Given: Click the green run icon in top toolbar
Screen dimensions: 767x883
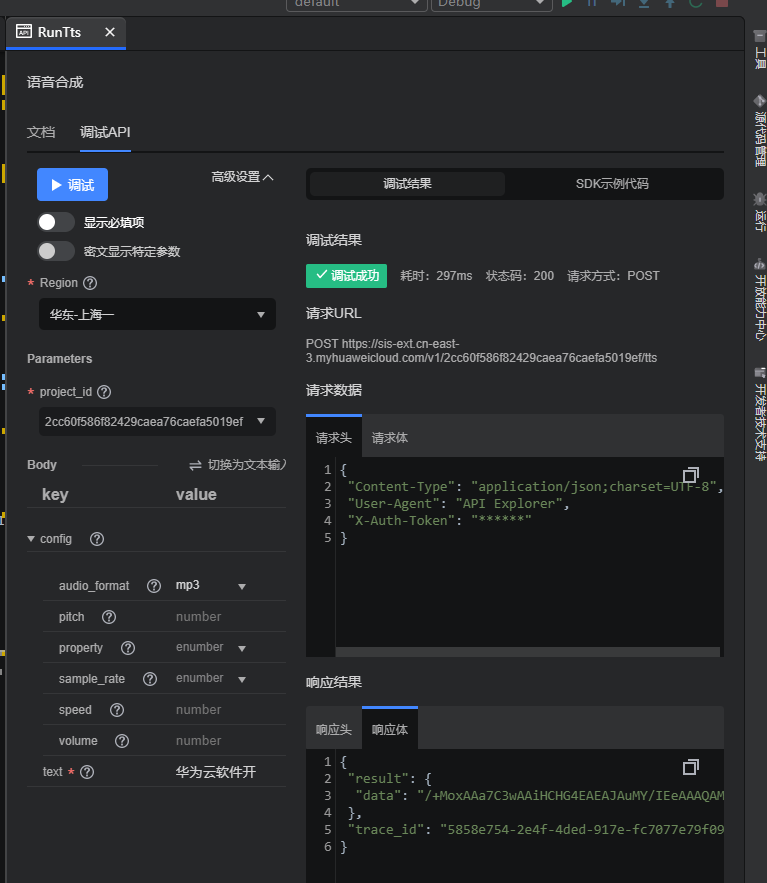Looking at the screenshot, I should click(567, 3).
